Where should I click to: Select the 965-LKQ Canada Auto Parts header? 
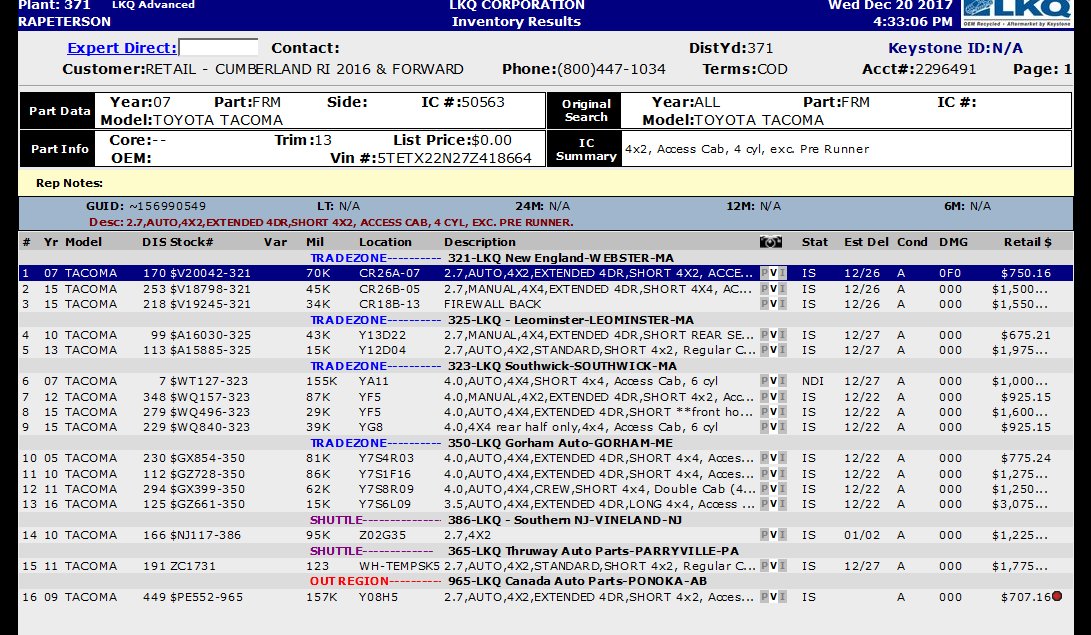tap(578, 581)
